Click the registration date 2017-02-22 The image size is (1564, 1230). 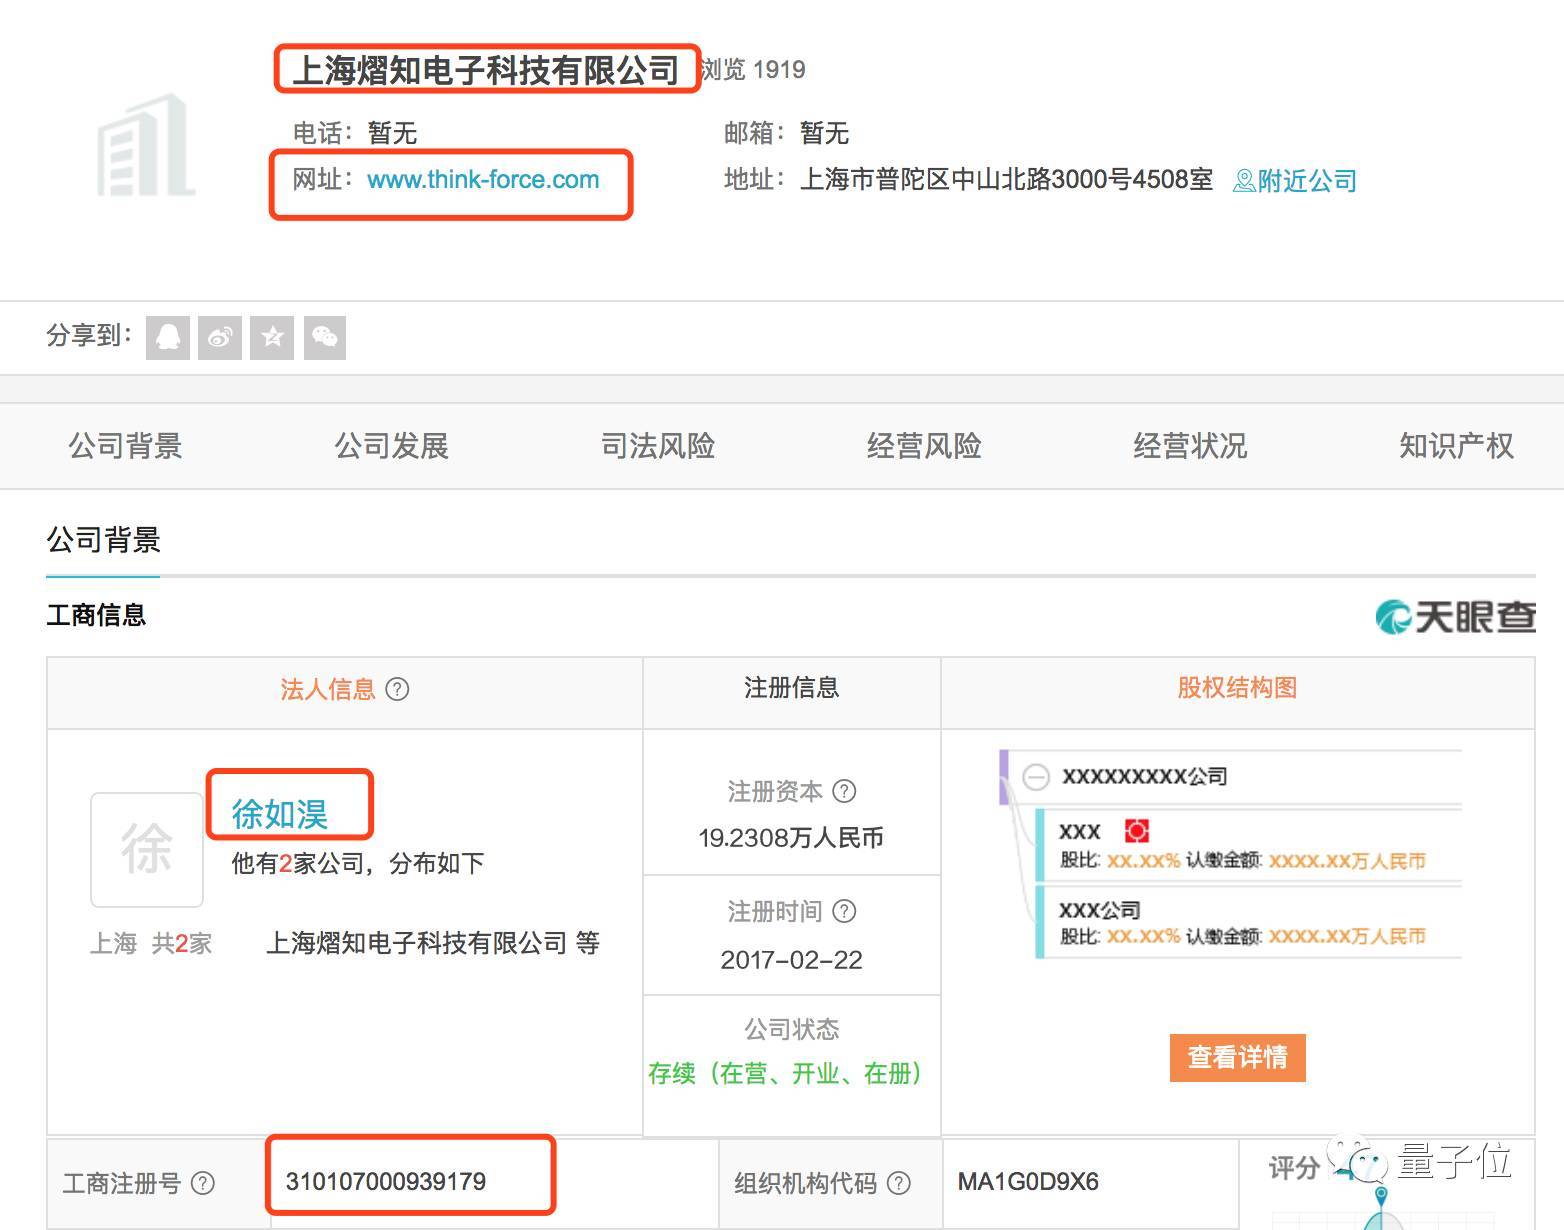coord(791,960)
